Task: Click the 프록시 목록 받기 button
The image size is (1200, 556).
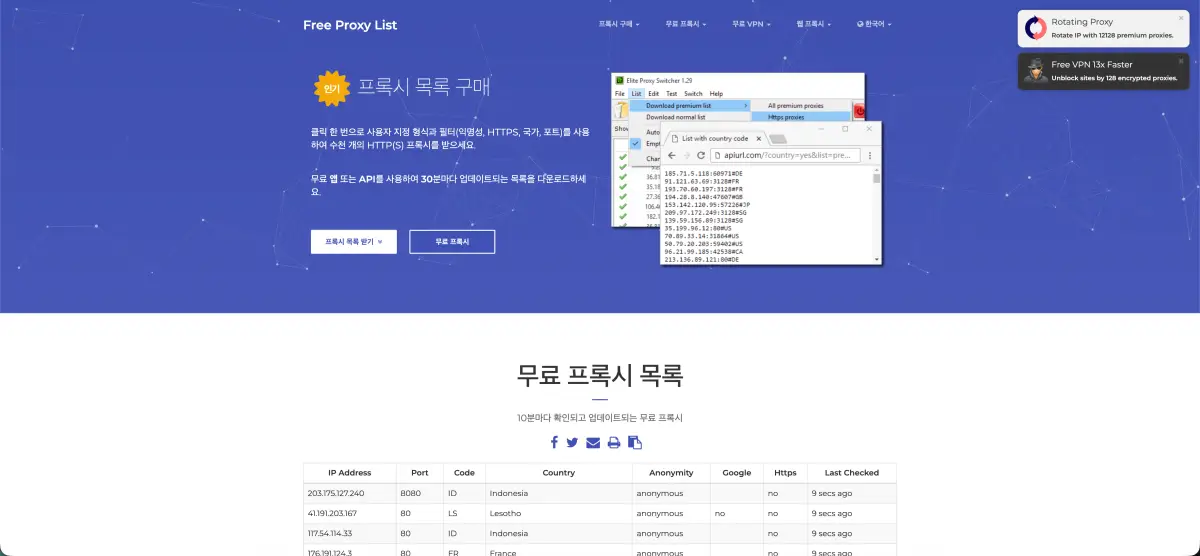Action: pos(354,242)
